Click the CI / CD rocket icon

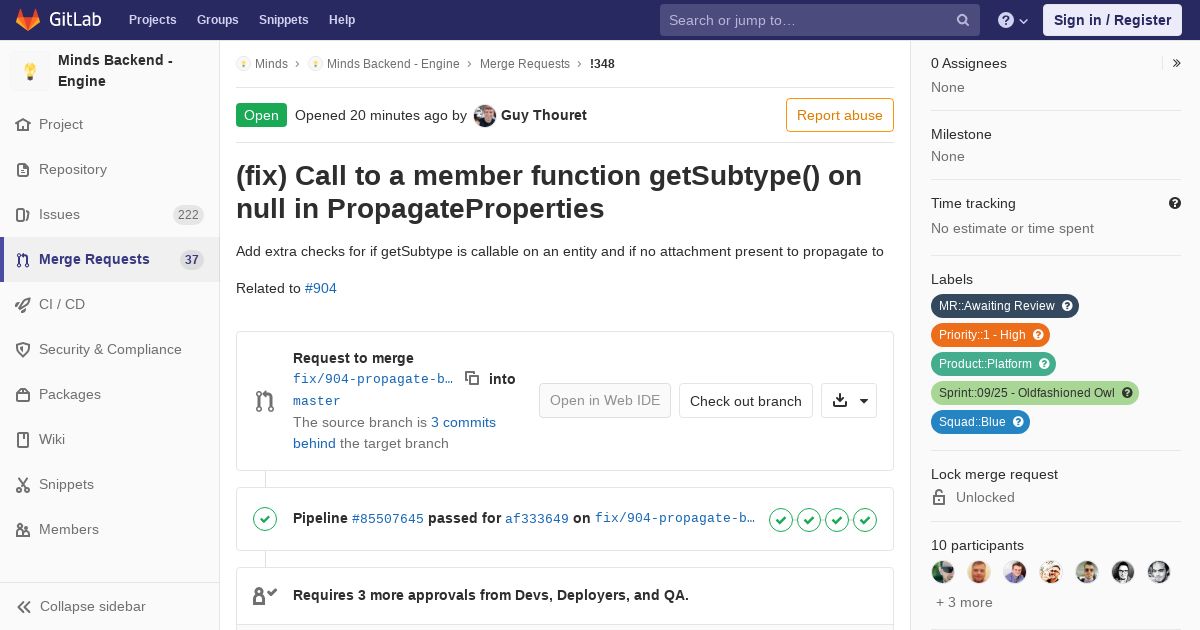coord(23,305)
